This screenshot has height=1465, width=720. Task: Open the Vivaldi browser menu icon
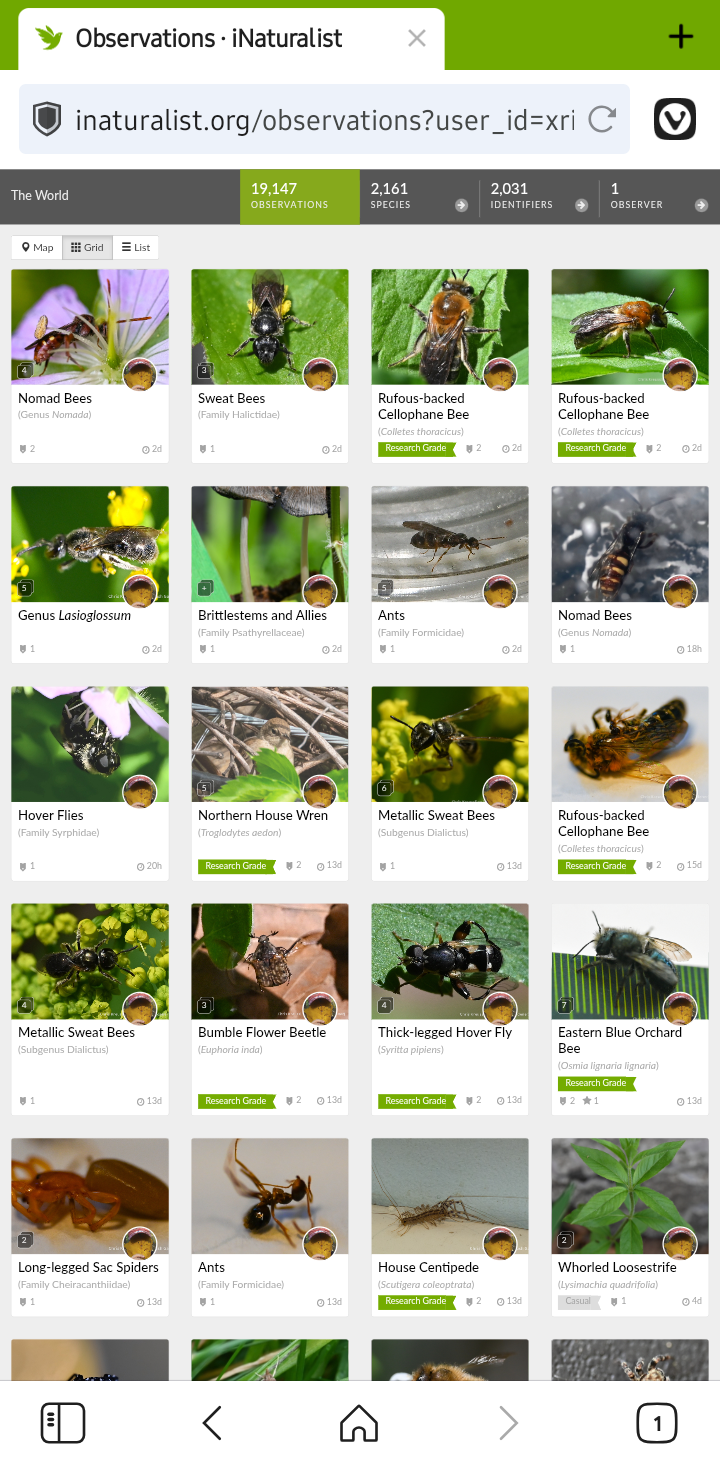point(675,119)
